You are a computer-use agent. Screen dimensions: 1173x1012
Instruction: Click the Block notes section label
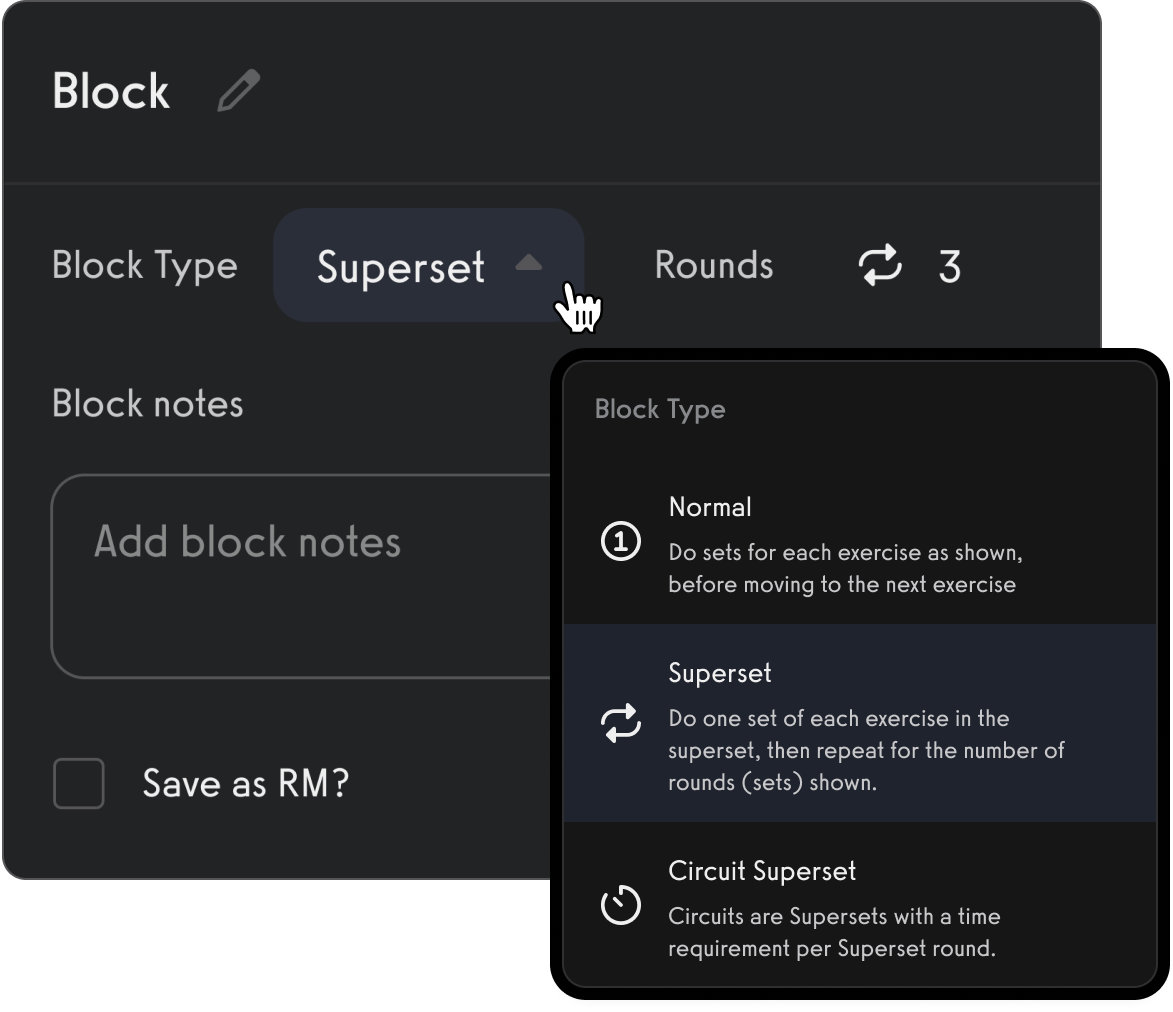point(148,404)
